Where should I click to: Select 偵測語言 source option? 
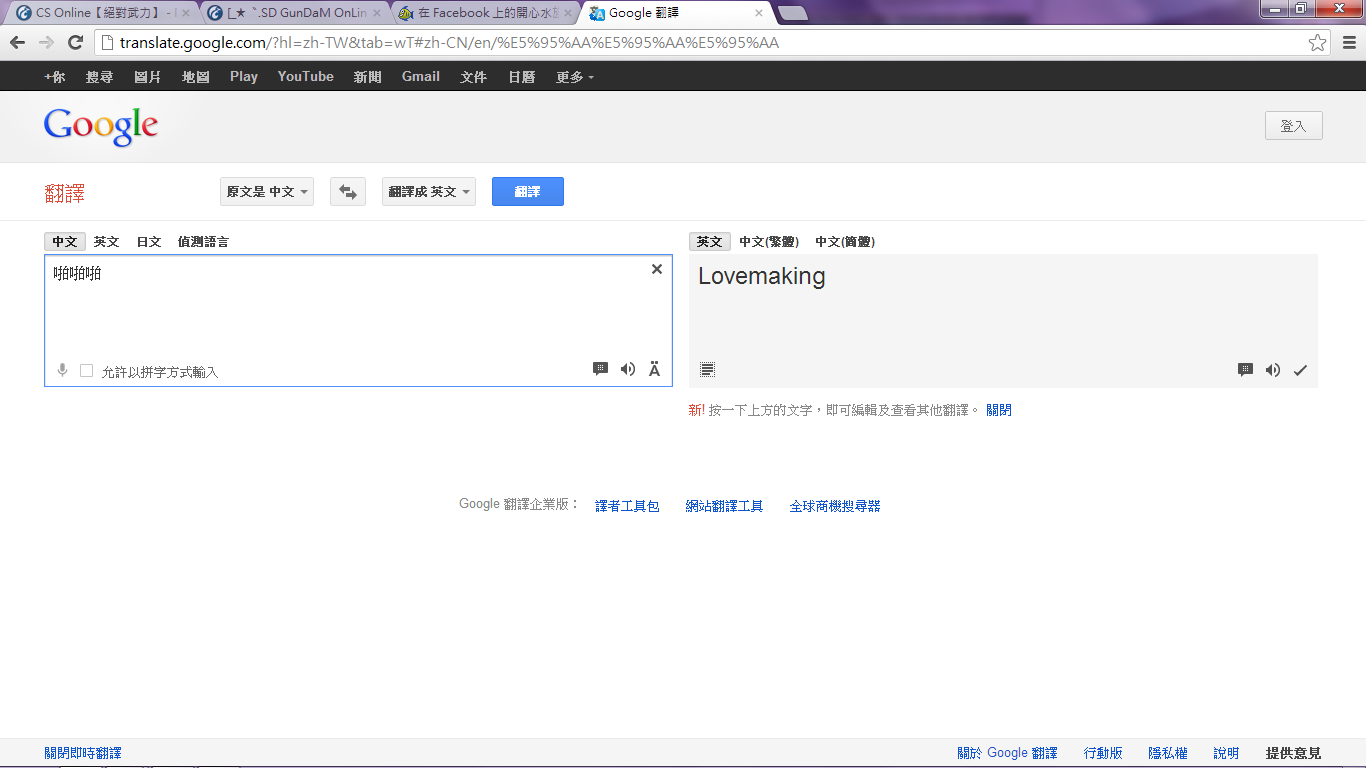203,242
